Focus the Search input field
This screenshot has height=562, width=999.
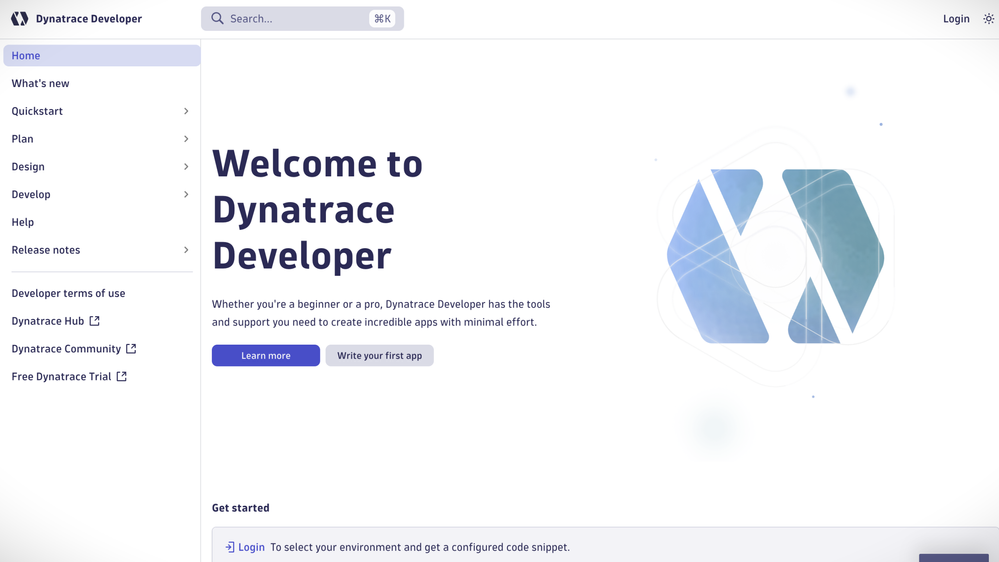pyautogui.click(x=290, y=19)
